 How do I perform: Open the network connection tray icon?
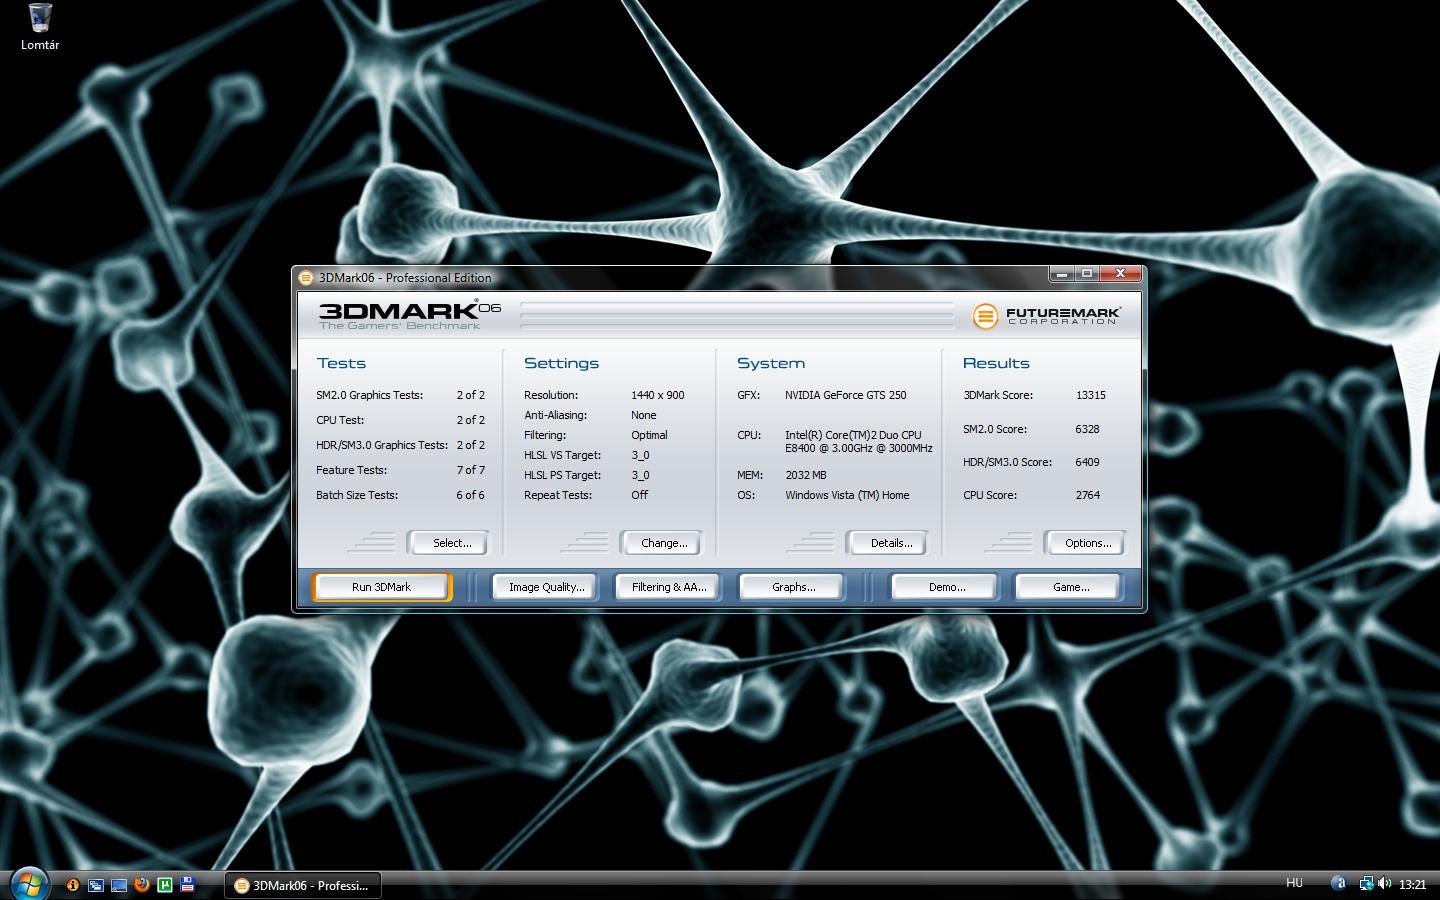pos(1366,883)
